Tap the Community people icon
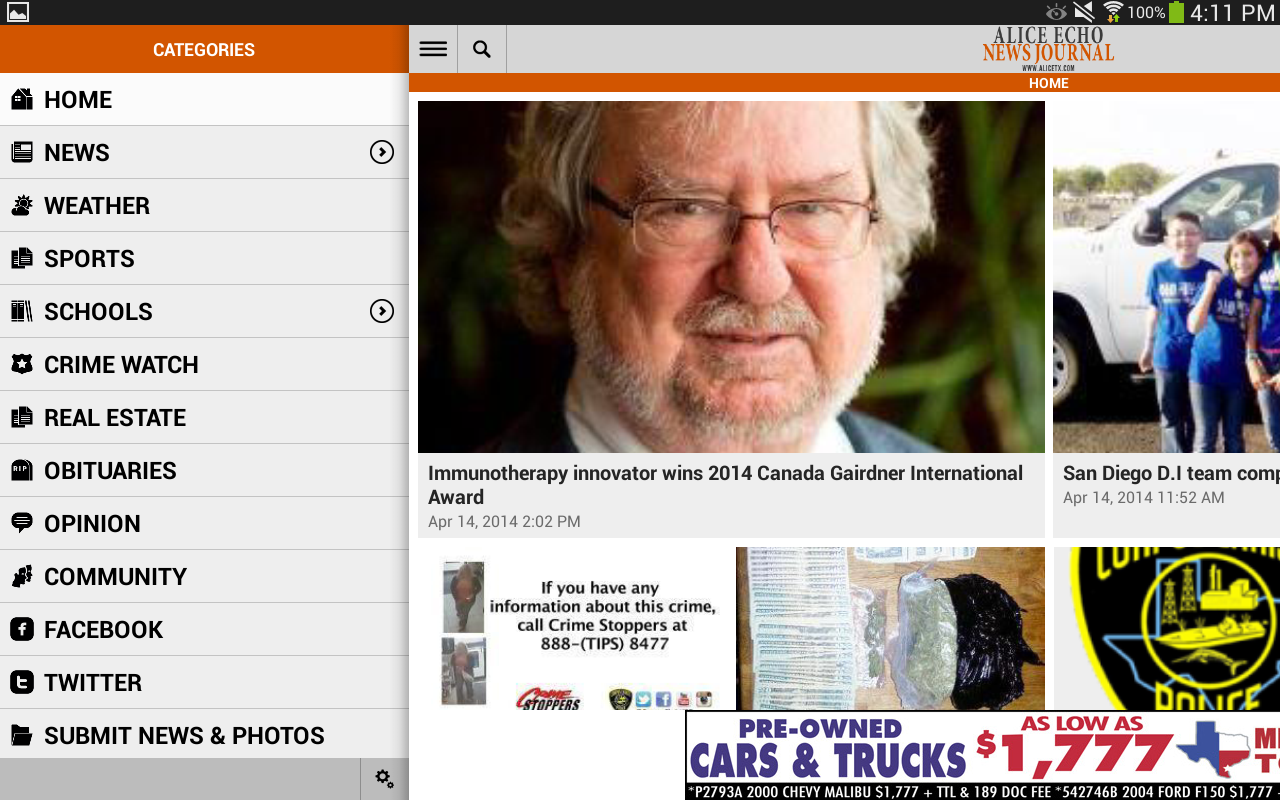 click(x=22, y=576)
